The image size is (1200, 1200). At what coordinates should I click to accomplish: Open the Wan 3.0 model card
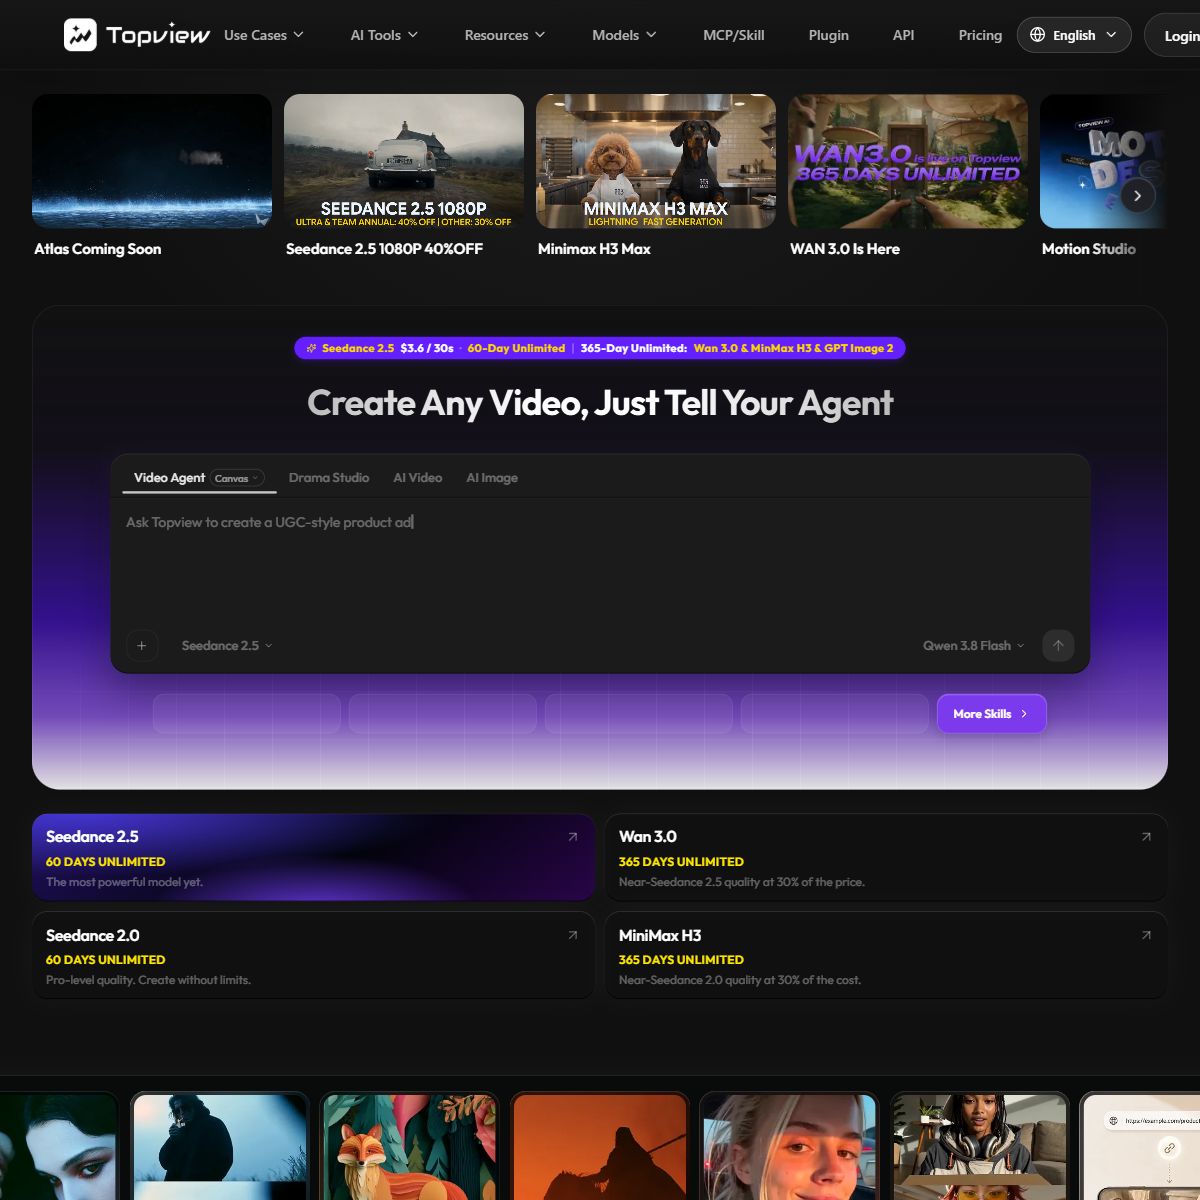point(886,857)
